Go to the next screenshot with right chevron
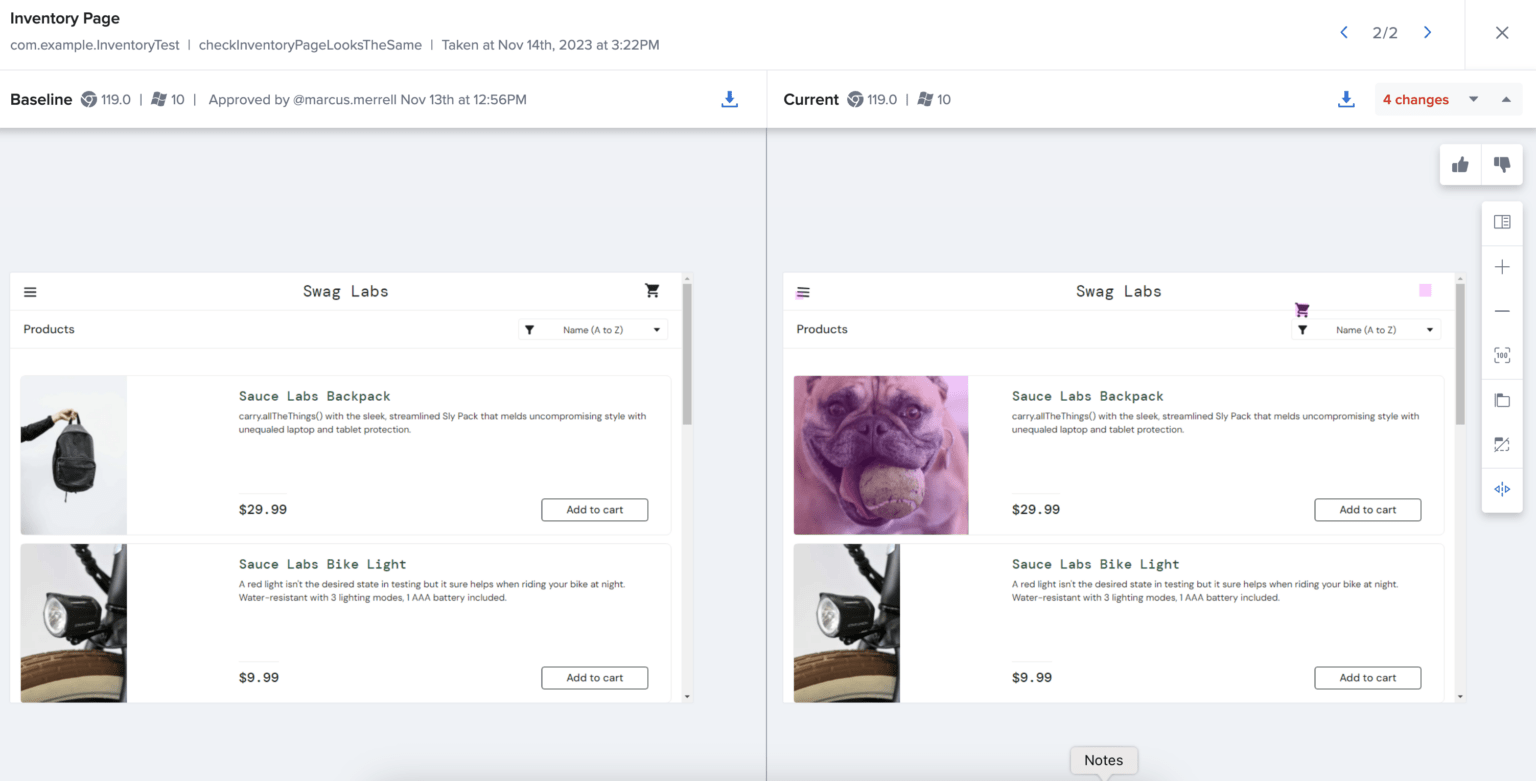Screen dimensions: 1536x781 (1427, 31)
